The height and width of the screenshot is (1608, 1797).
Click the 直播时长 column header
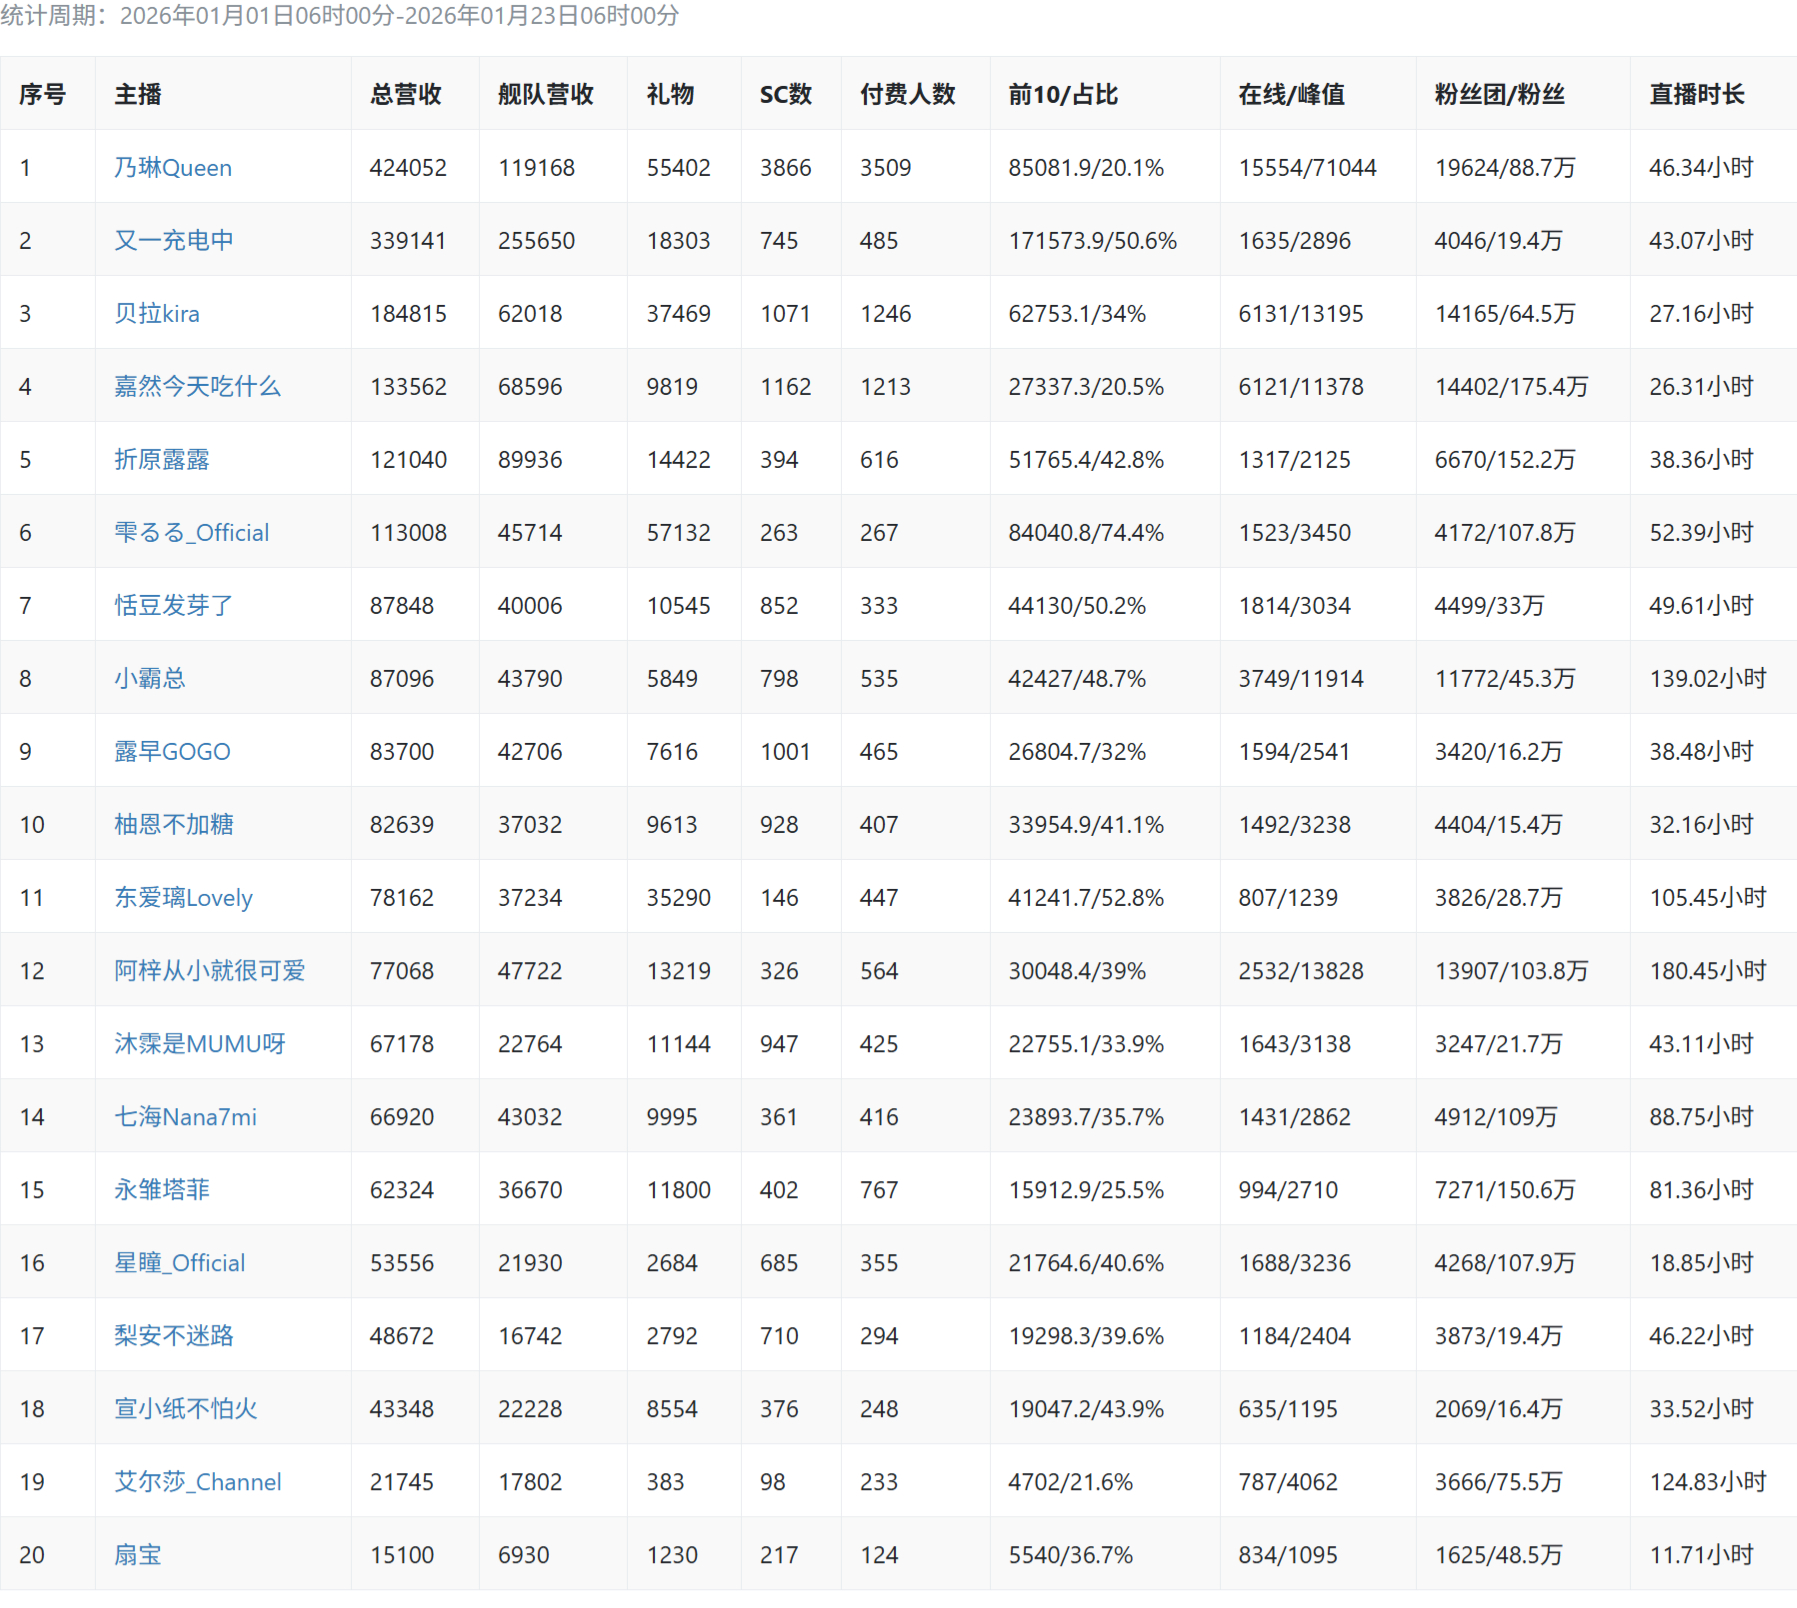point(1696,95)
